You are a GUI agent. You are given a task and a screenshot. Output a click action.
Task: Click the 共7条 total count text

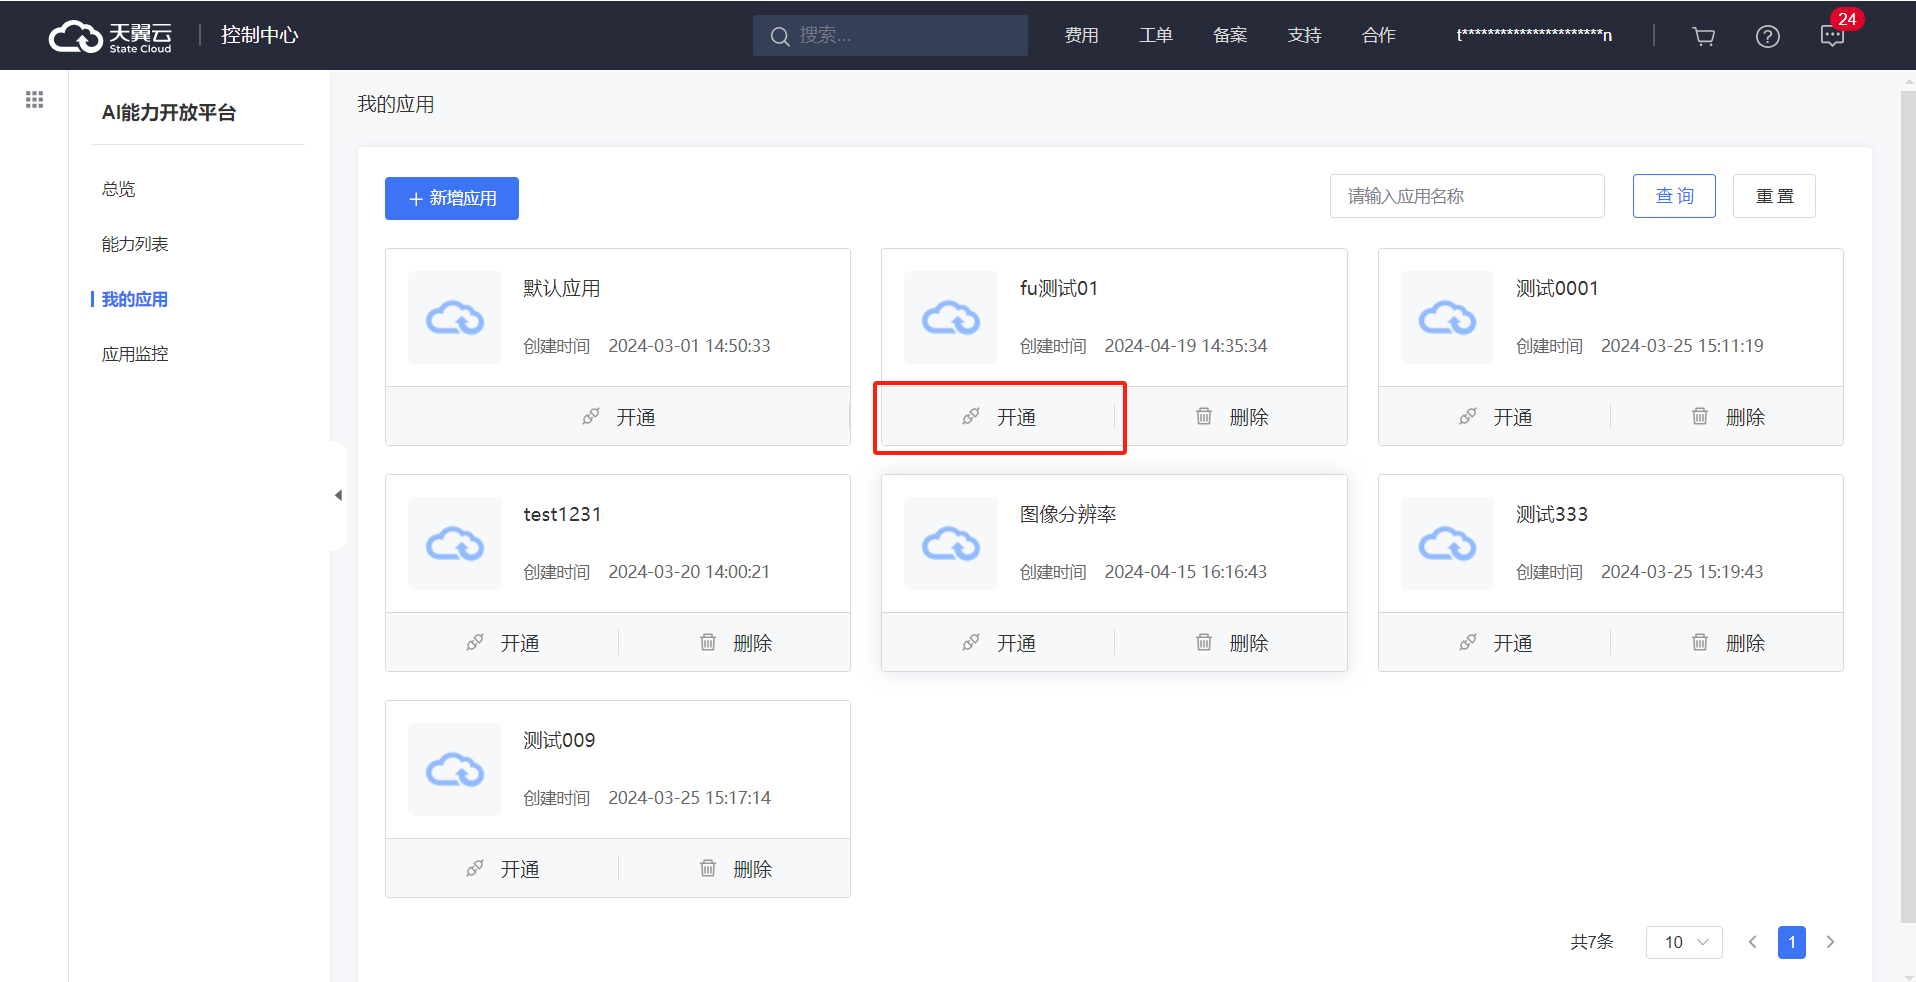[x=1592, y=942]
